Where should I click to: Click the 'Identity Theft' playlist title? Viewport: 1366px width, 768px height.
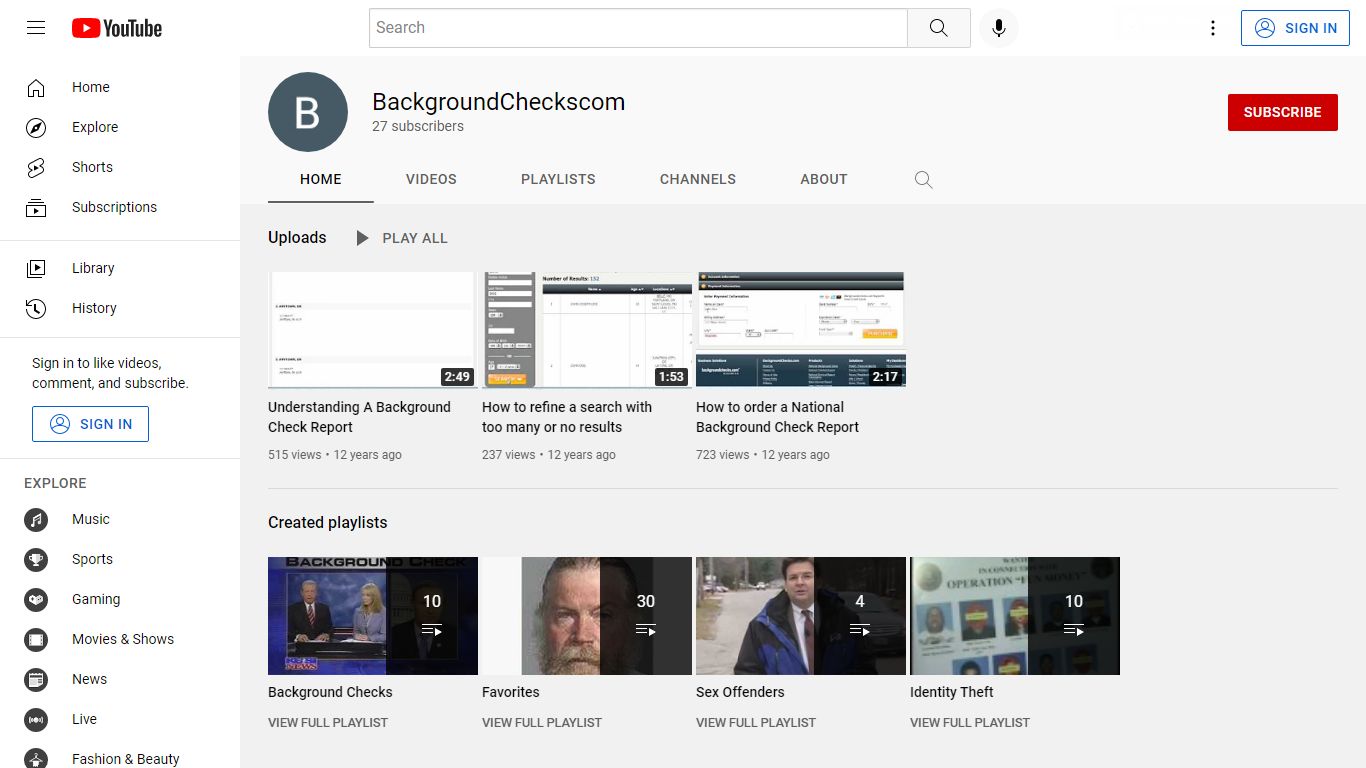tap(952, 692)
